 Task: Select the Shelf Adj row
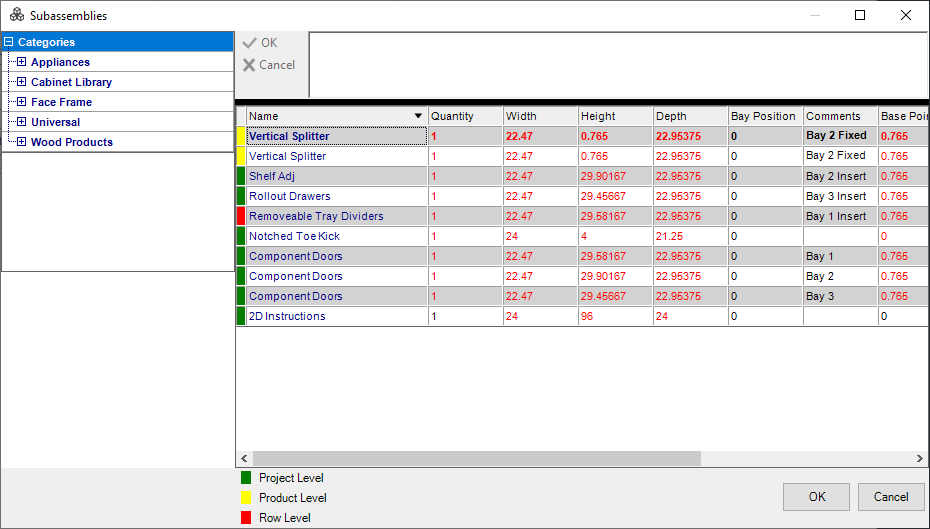(x=582, y=176)
